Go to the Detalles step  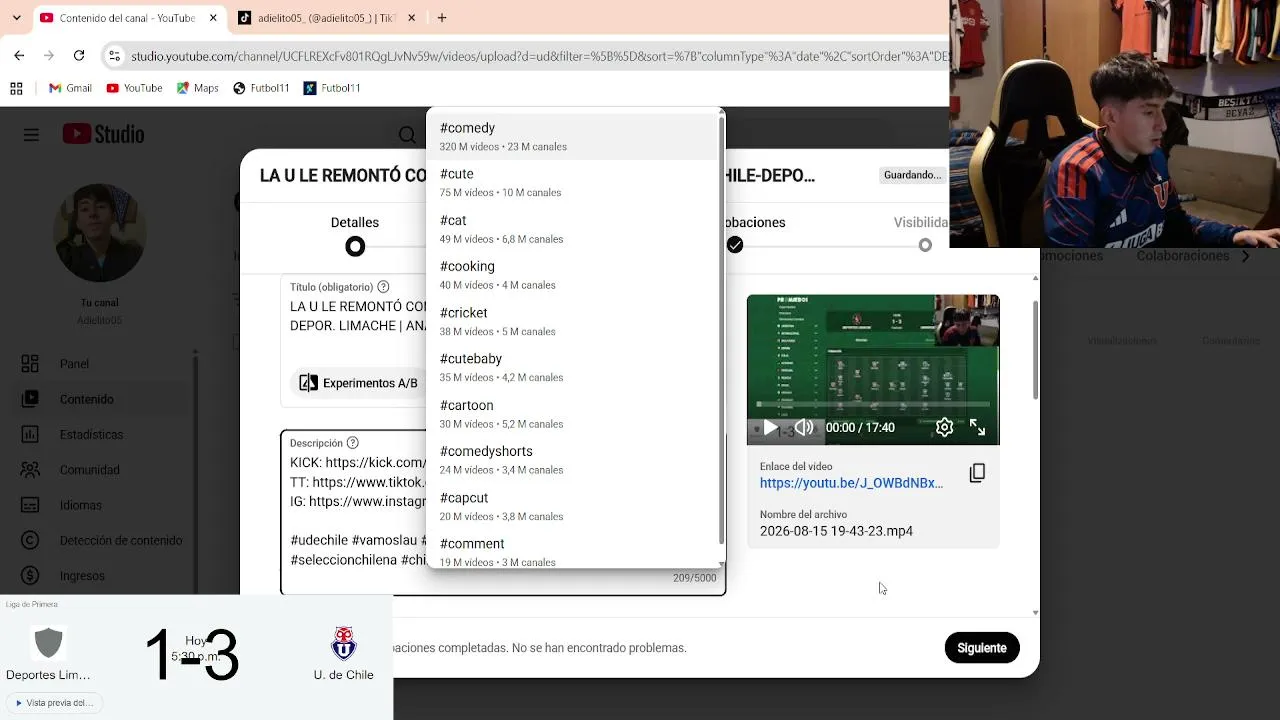pyautogui.click(x=355, y=235)
